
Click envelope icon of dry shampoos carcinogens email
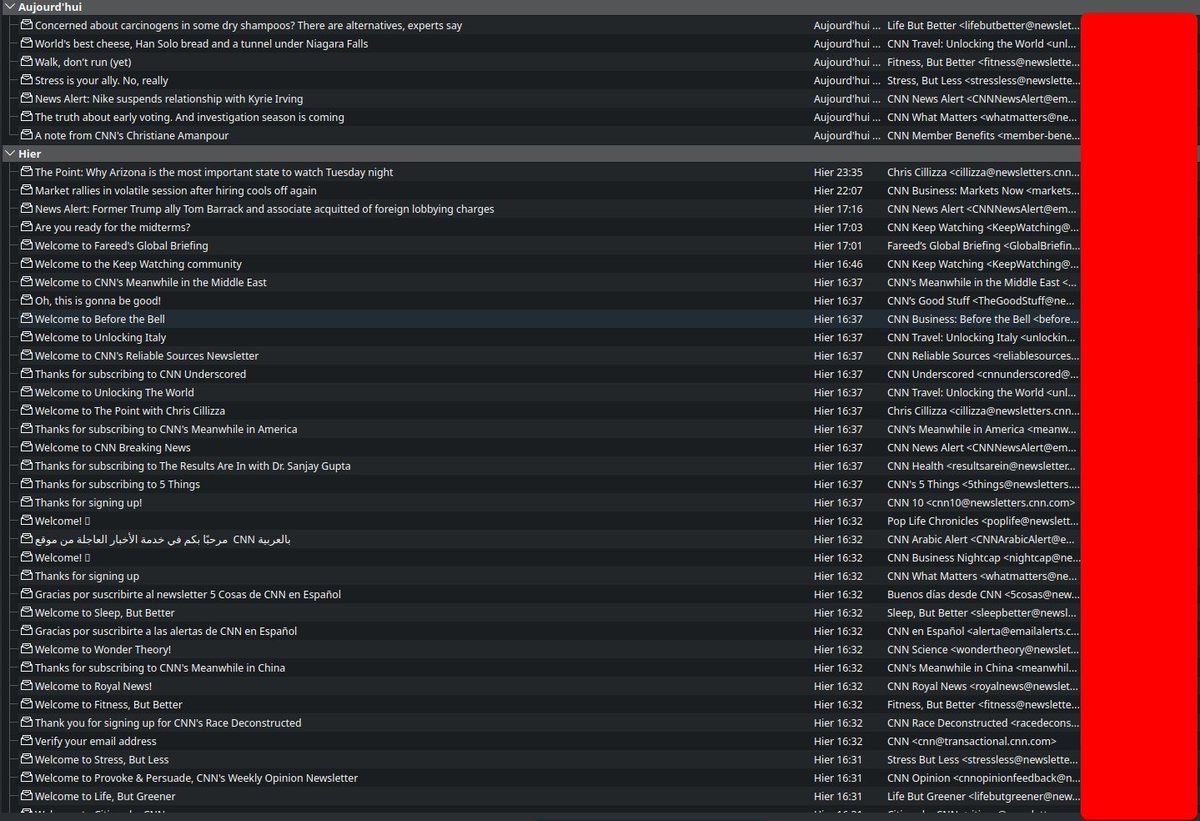[27, 25]
